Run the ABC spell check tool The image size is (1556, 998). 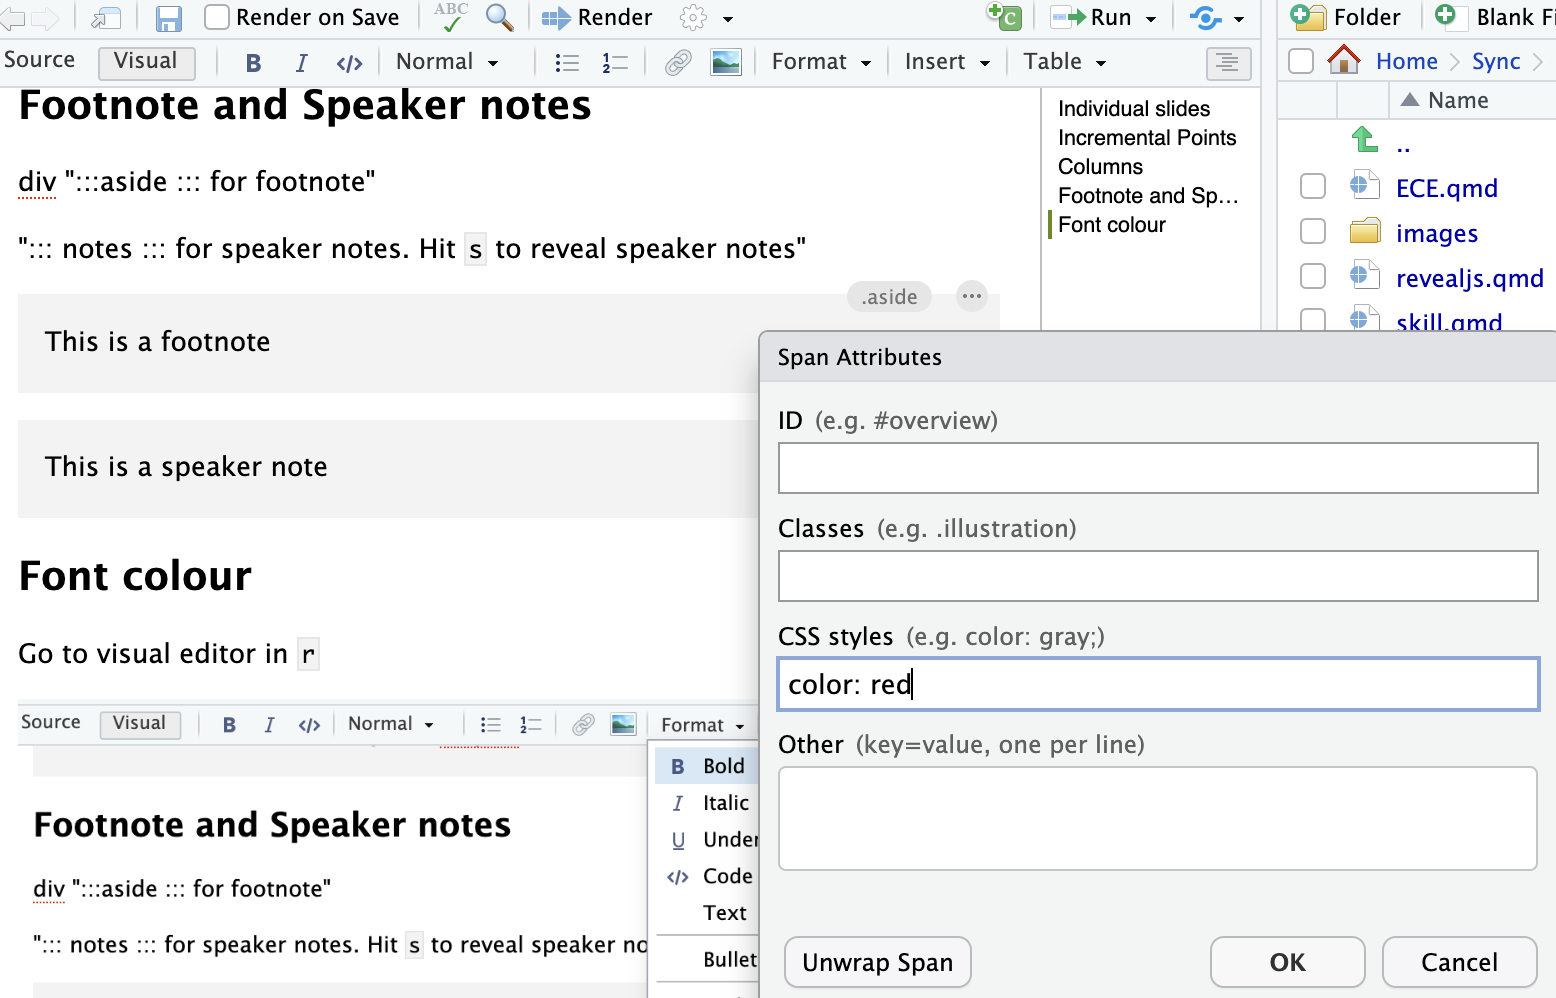(x=451, y=16)
